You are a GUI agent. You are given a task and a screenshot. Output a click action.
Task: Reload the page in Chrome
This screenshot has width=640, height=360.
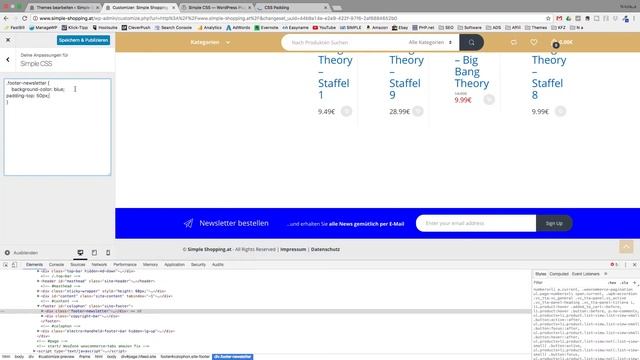point(24,18)
